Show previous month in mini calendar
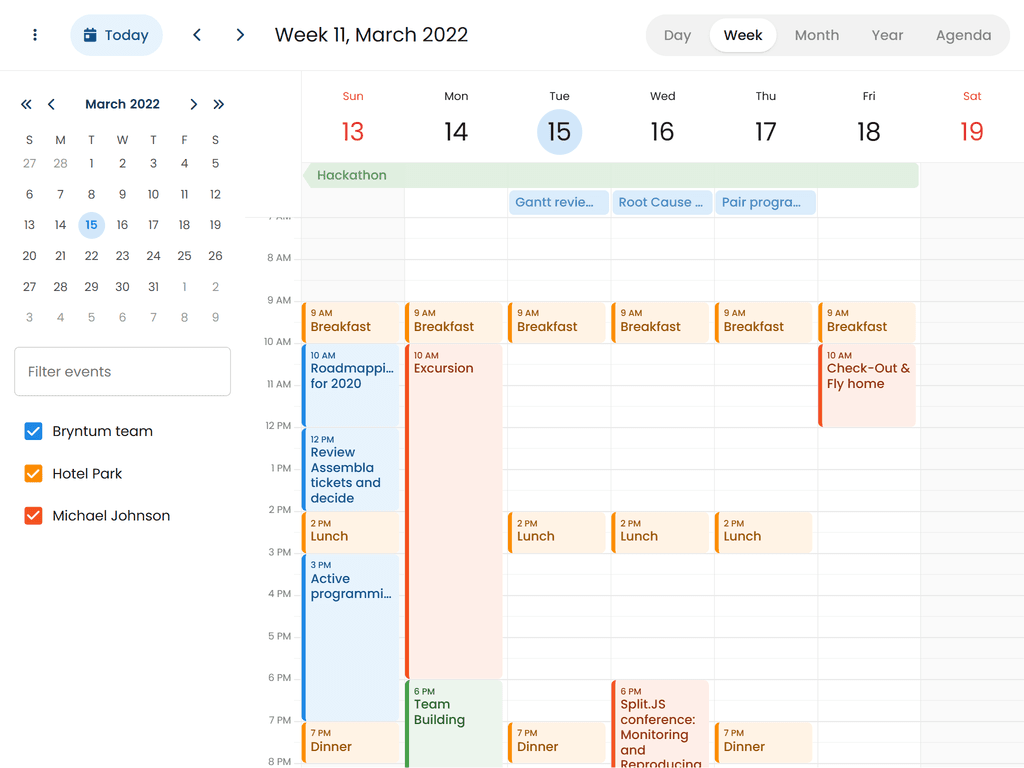Image resolution: width=1024 pixels, height=768 pixels. tap(51, 104)
